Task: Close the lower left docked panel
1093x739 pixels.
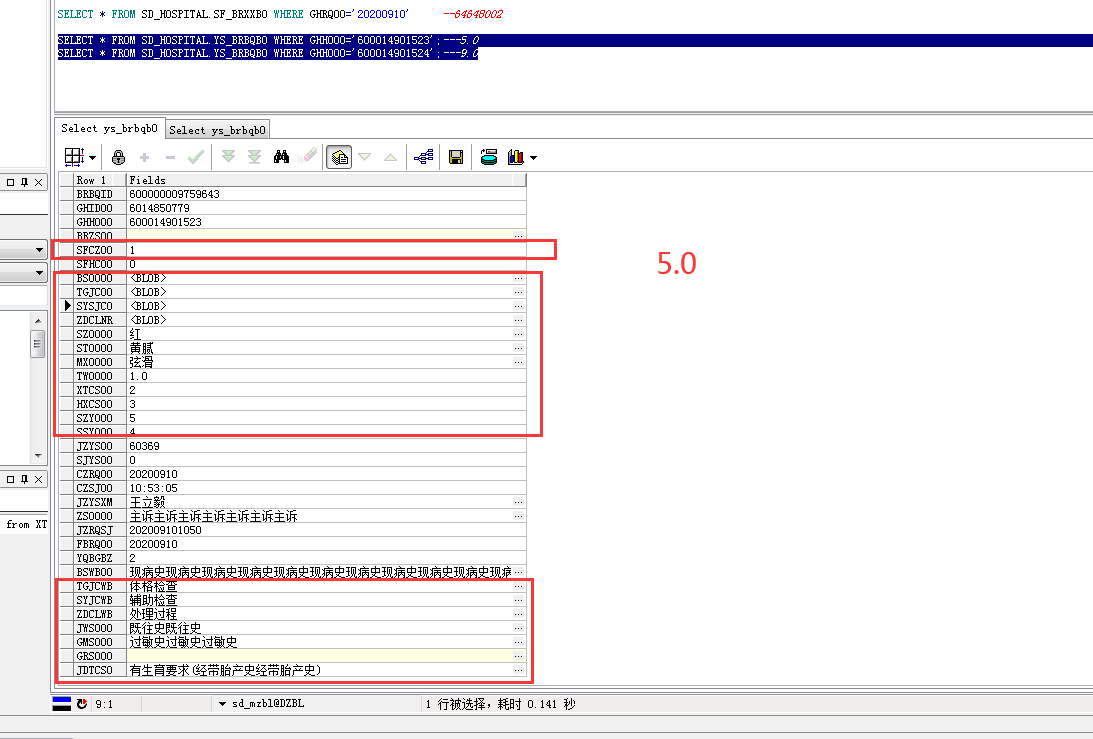Action: point(38,480)
